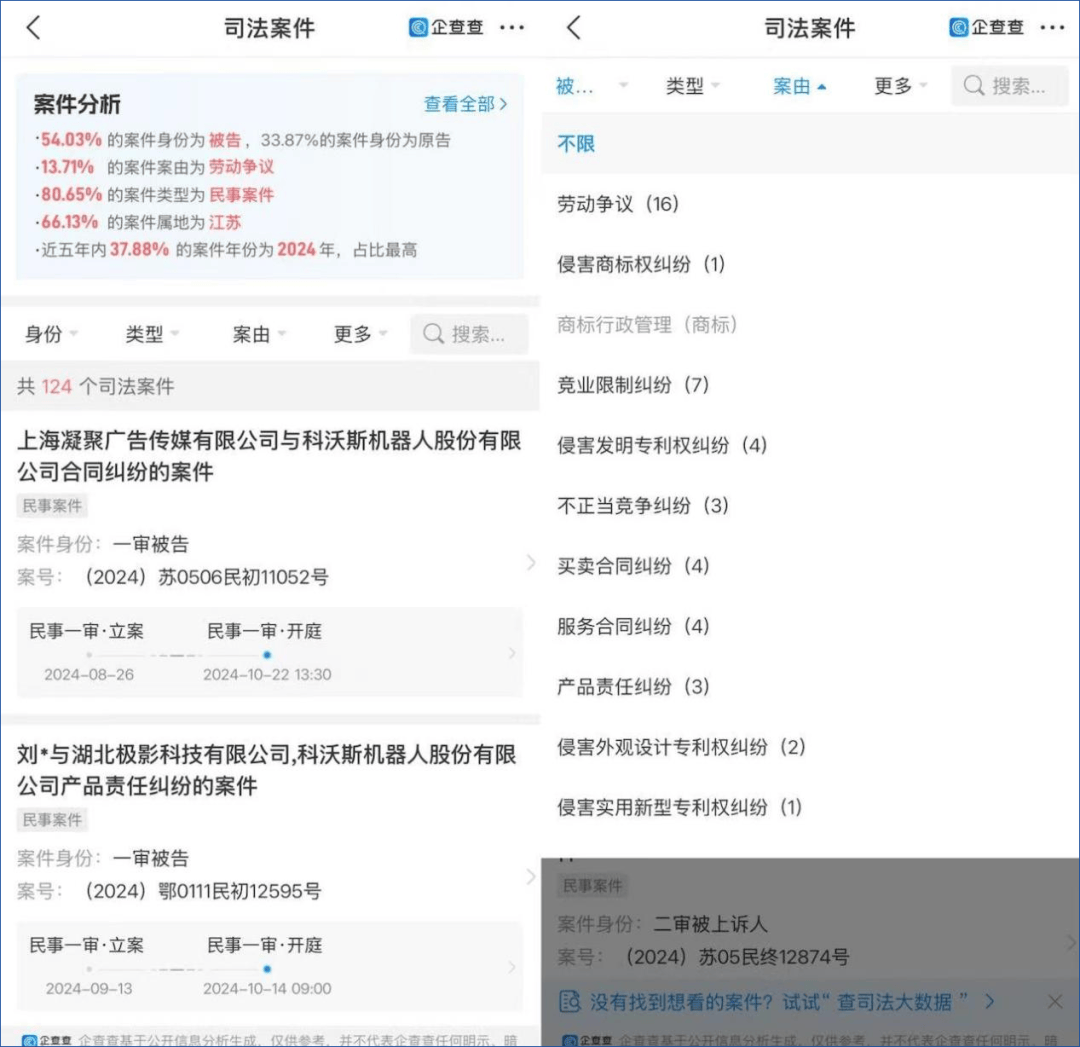Close the 查司法大数据 banner with X

(x=1055, y=1001)
